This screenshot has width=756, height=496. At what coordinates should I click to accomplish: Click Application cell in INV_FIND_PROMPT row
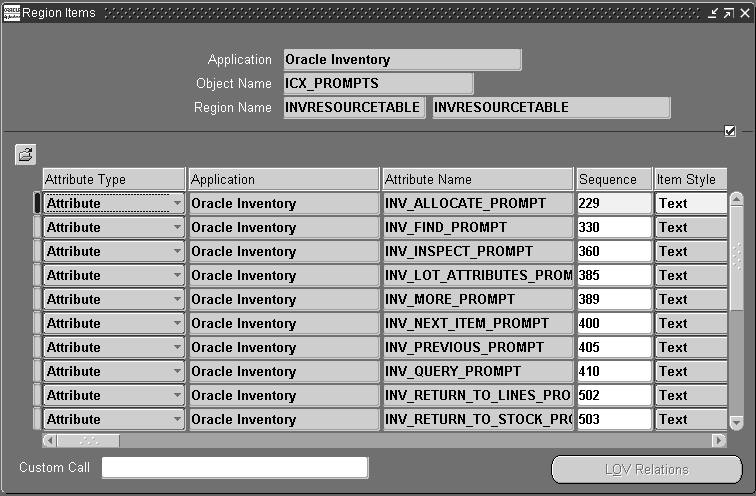tap(284, 227)
